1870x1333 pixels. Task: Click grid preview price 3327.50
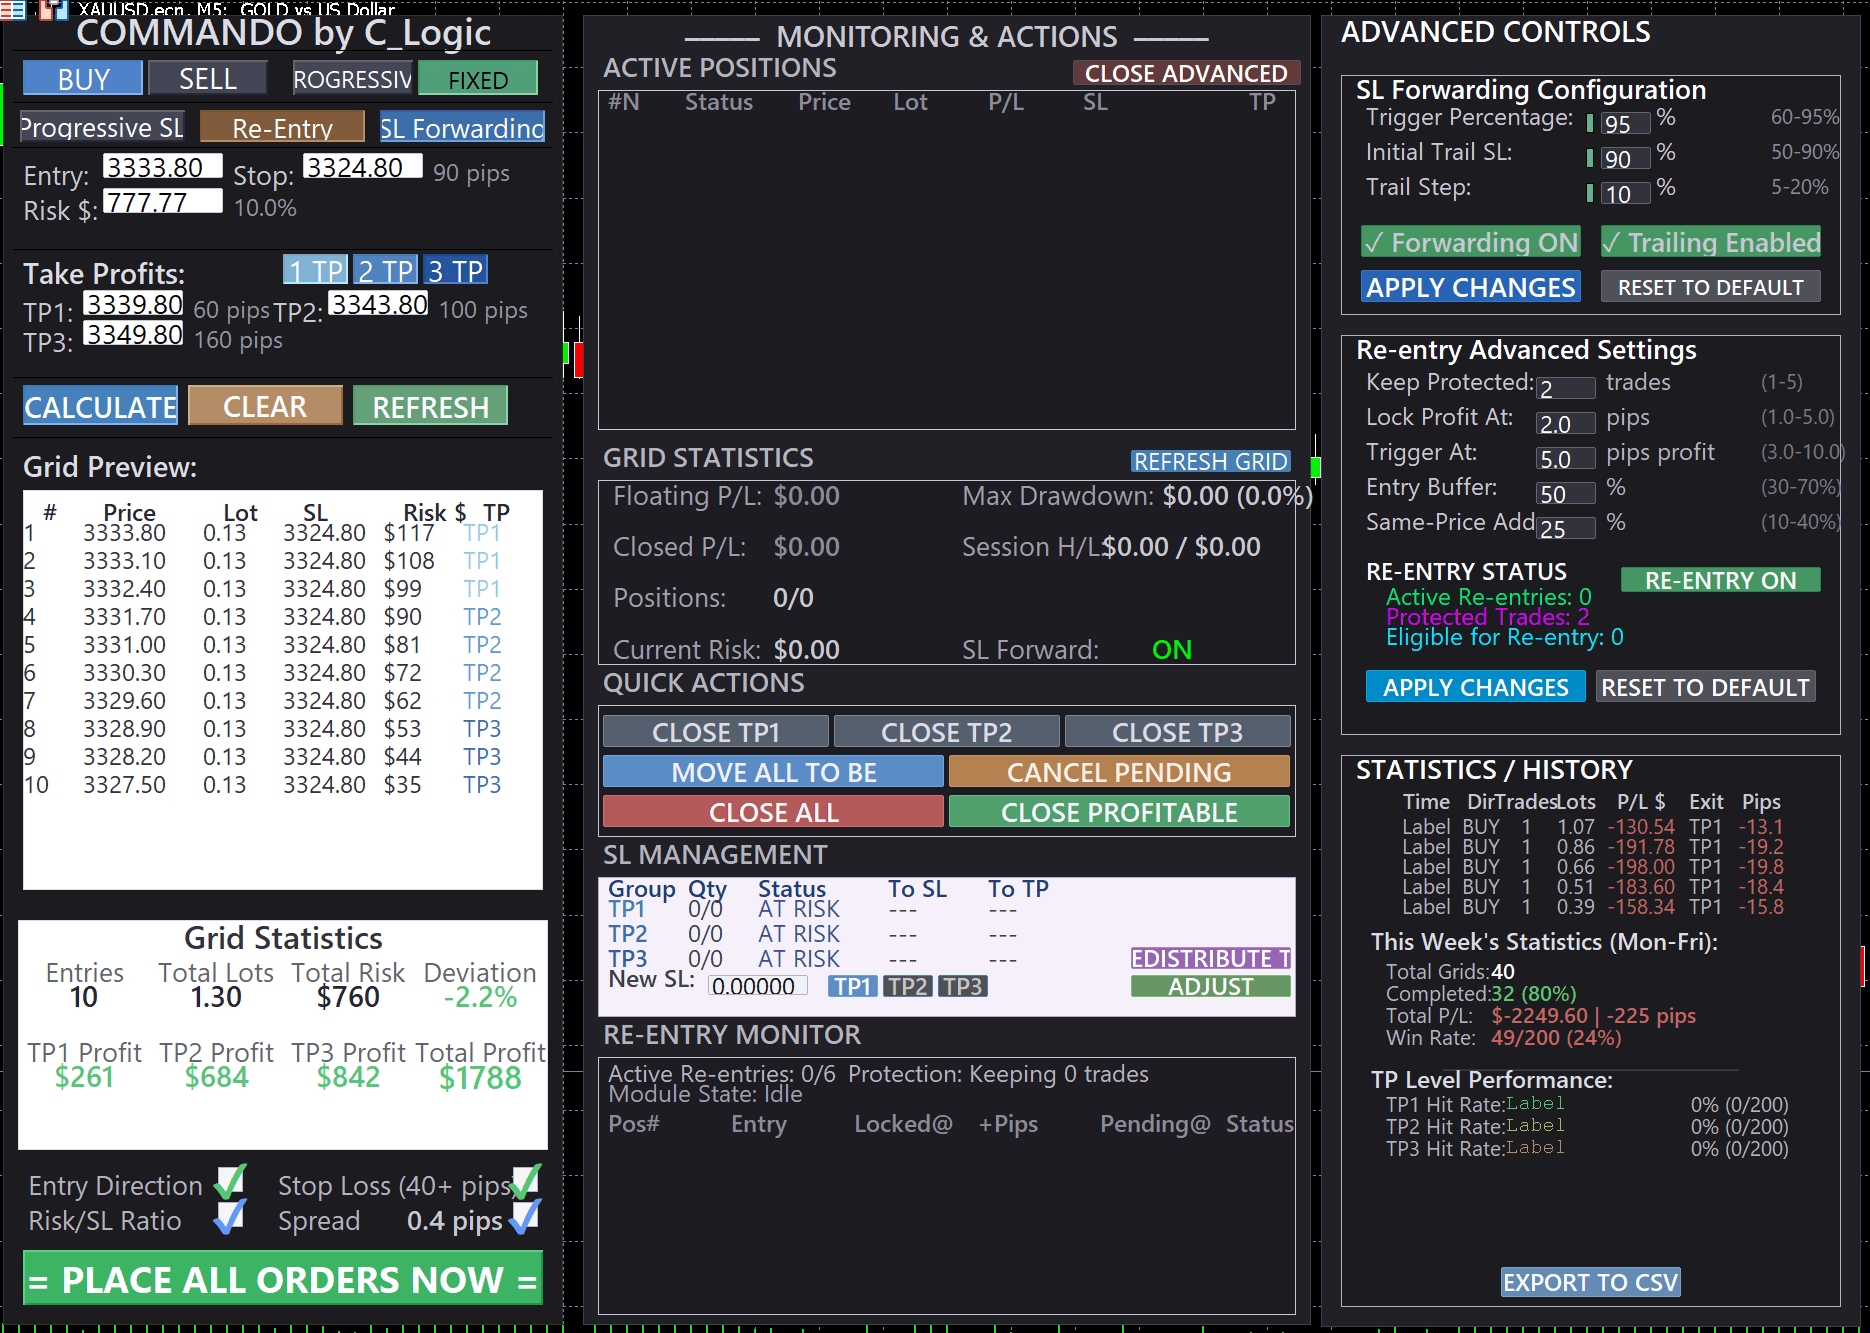click(125, 785)
